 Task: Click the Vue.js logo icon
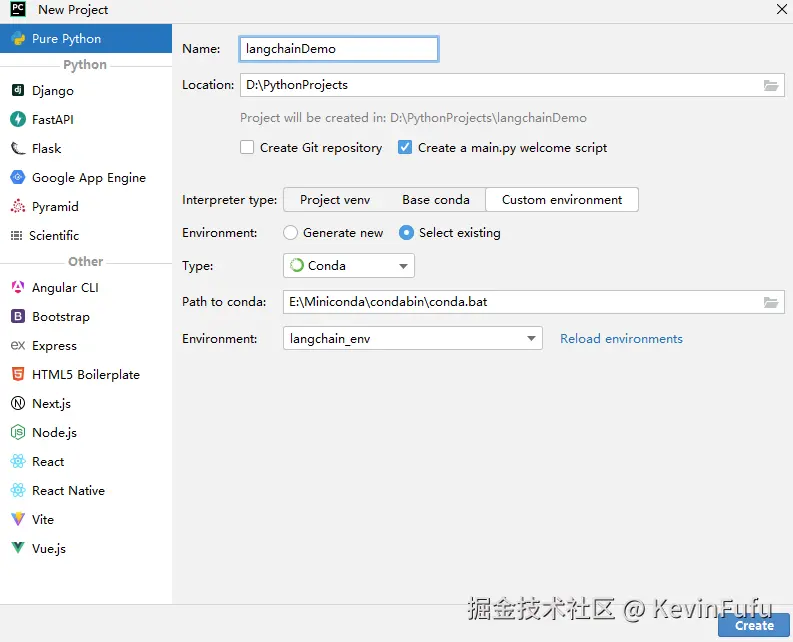click(x=18, y=548)
